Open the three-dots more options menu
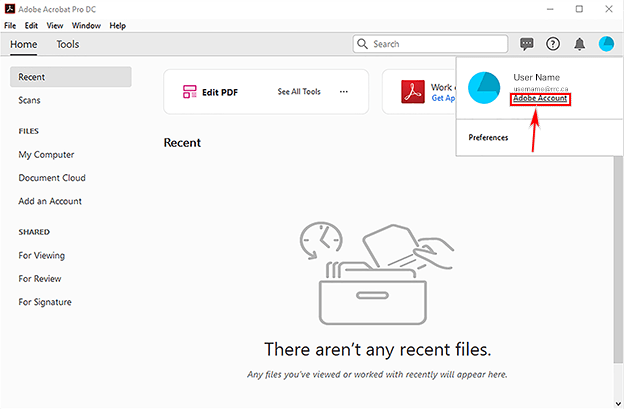The height and width of the screenshot is (409, 624). point(344,92)
